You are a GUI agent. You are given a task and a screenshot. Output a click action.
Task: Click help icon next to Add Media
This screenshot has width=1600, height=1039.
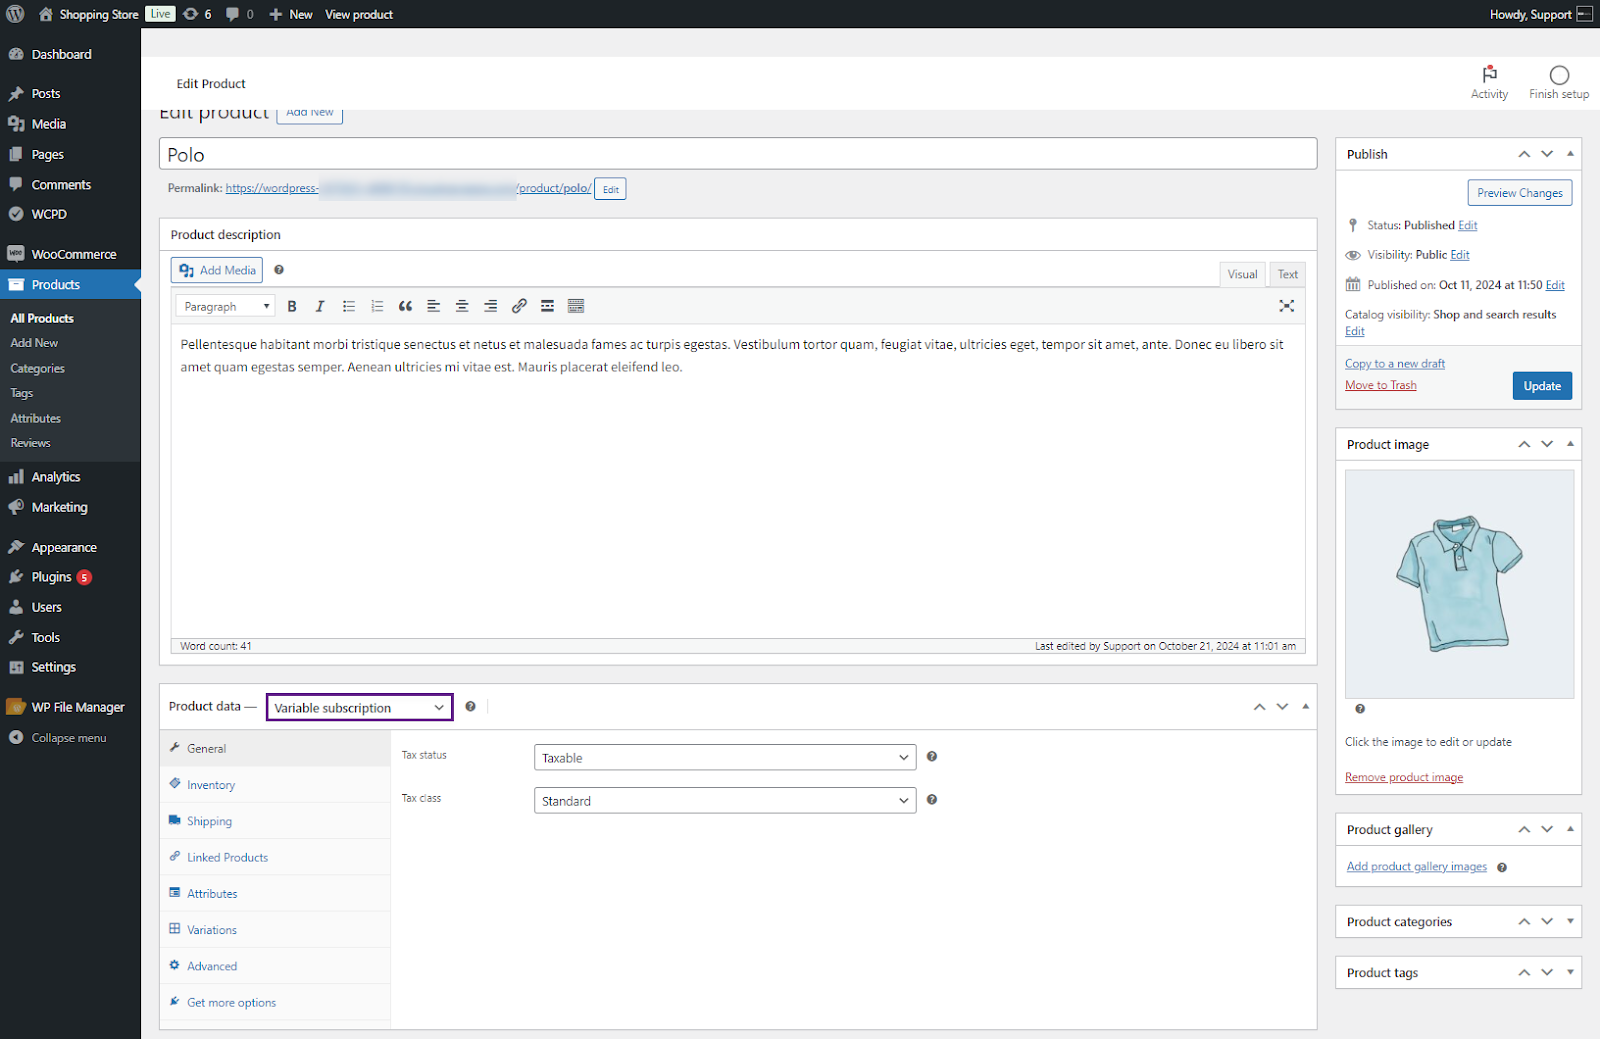point(279,270)
